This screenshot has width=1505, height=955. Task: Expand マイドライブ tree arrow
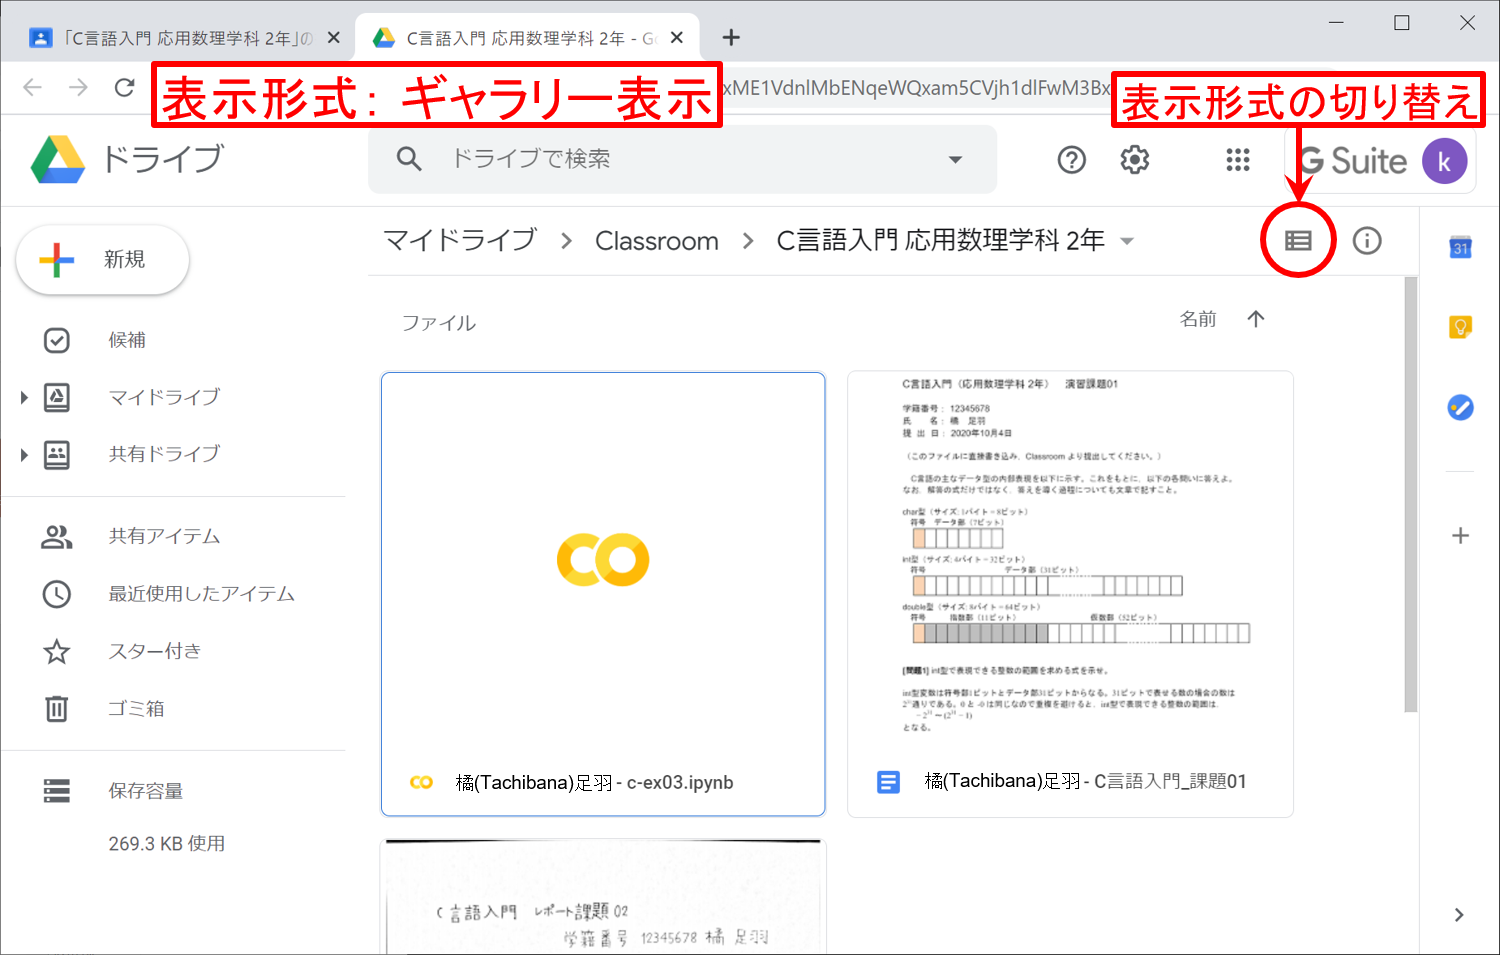[24, 397]
